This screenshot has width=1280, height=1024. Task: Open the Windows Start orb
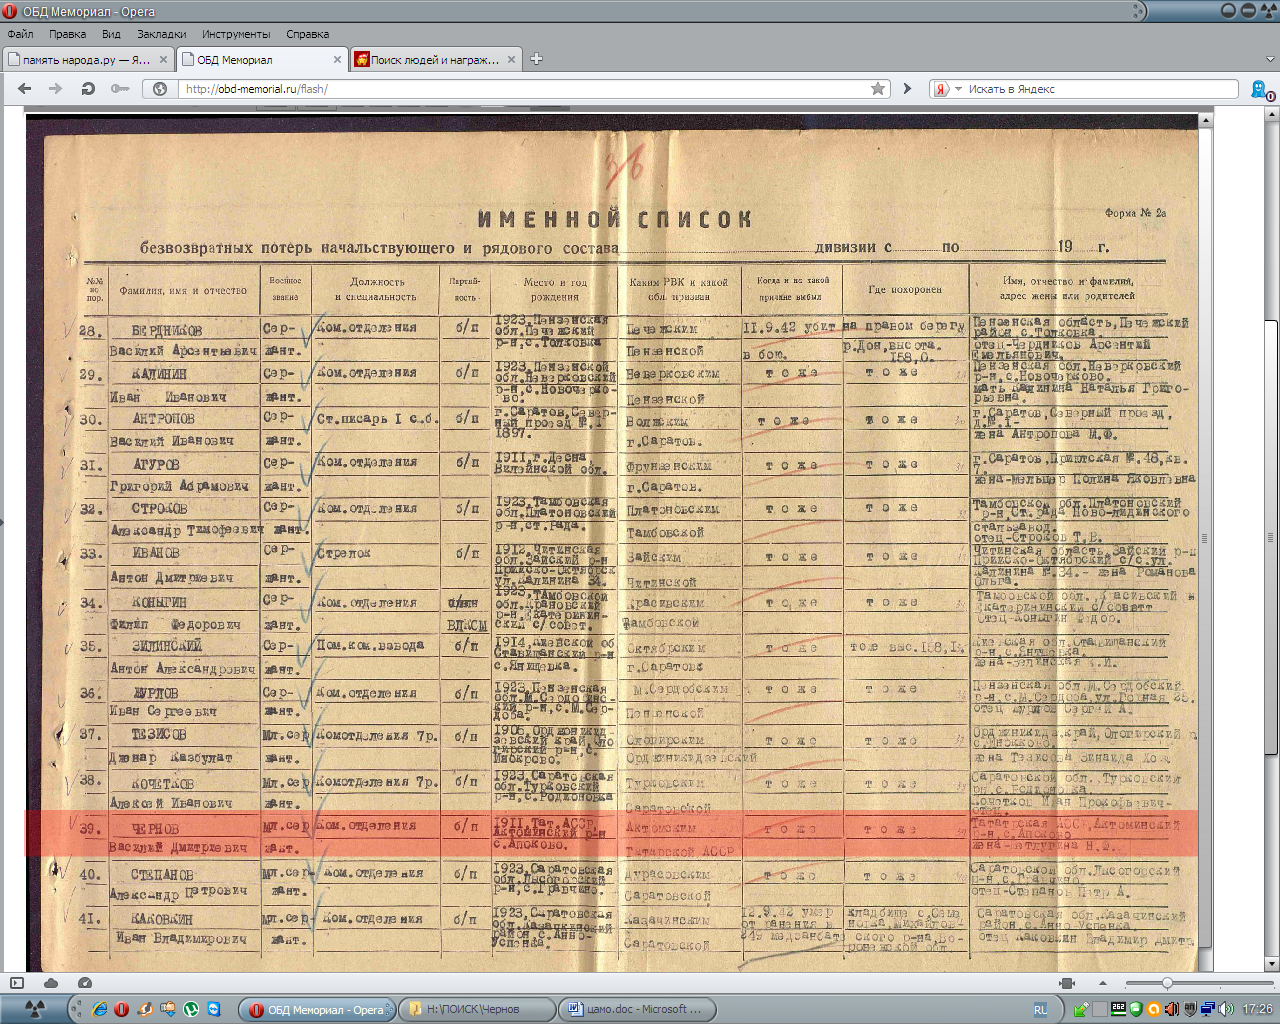coord(34,1009)
